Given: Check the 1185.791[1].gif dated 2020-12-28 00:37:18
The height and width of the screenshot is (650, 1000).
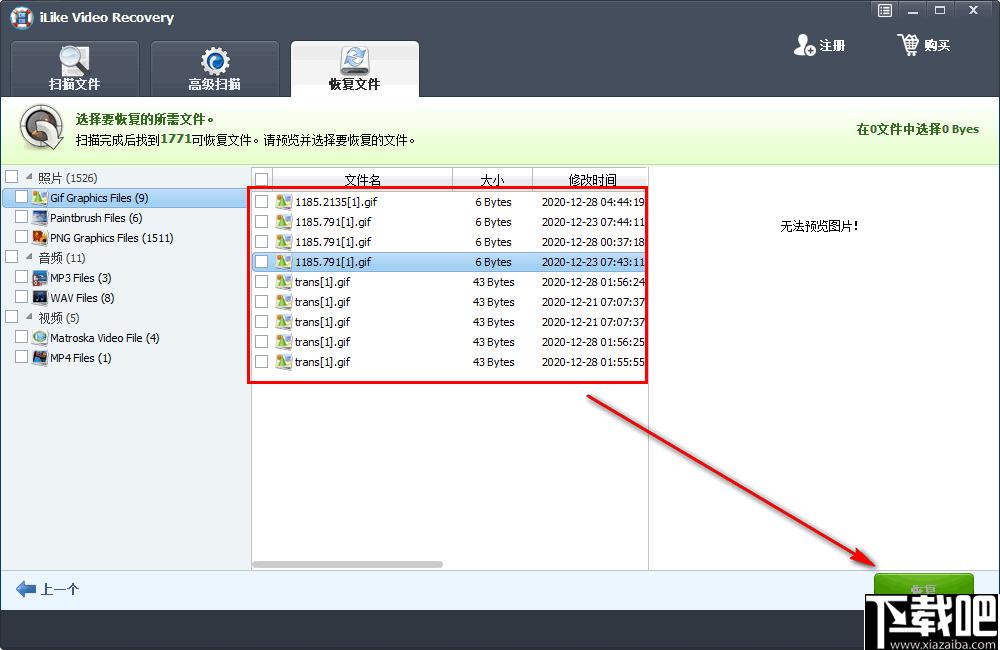Looking at the screenshot, I should point(261,241).
